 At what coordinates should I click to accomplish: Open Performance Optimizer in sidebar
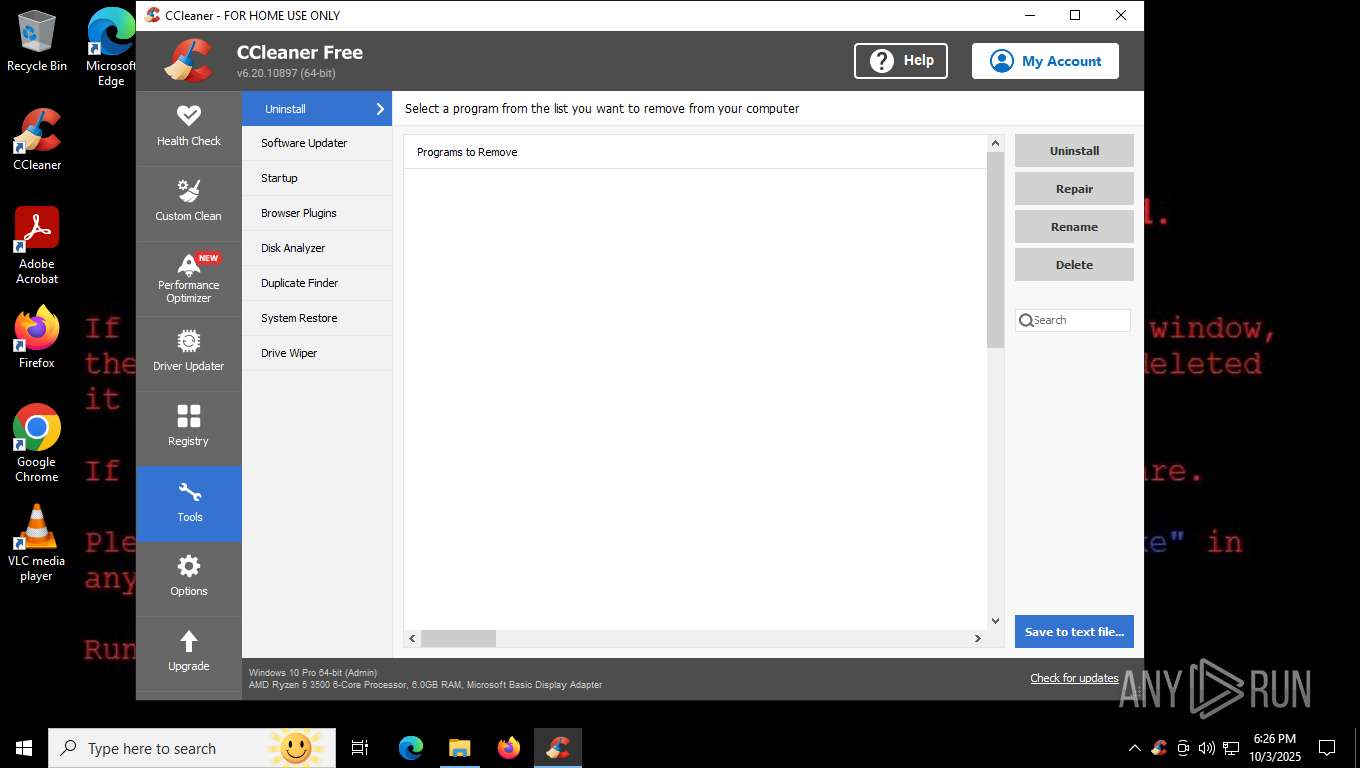[x=189, y=279]
